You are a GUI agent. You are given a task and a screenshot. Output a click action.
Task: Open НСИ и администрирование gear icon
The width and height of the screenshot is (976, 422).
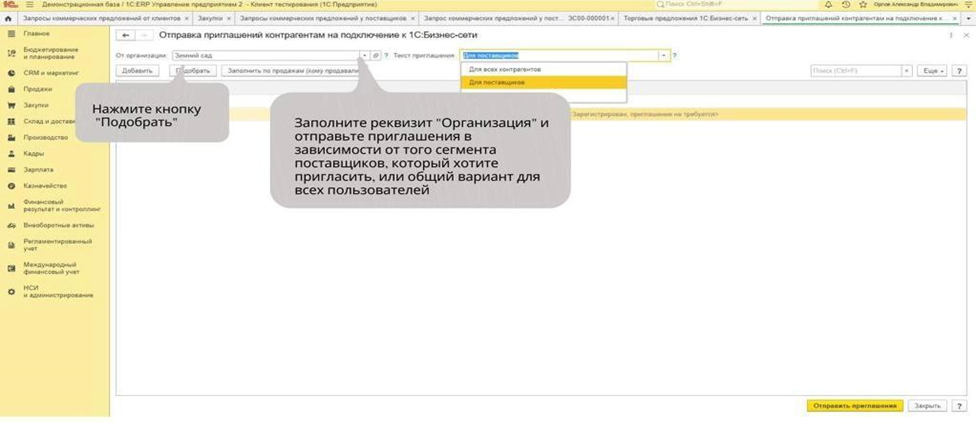tap(11, 291)
